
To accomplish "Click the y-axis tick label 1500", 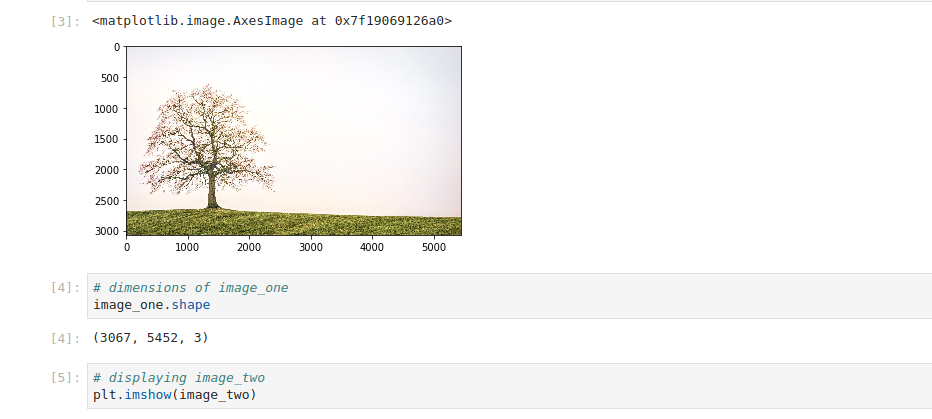I will click(x=106, y=139).
